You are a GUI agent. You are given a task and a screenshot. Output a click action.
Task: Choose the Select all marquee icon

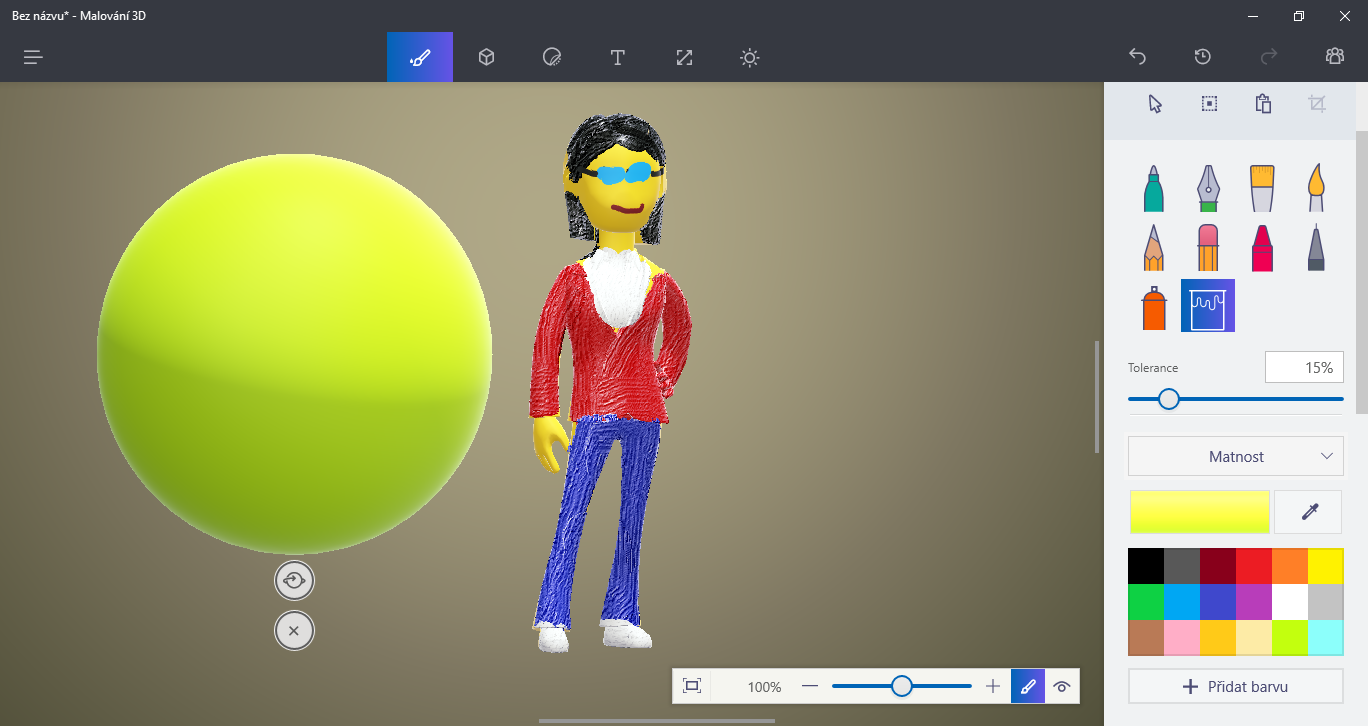[1209, 104]
